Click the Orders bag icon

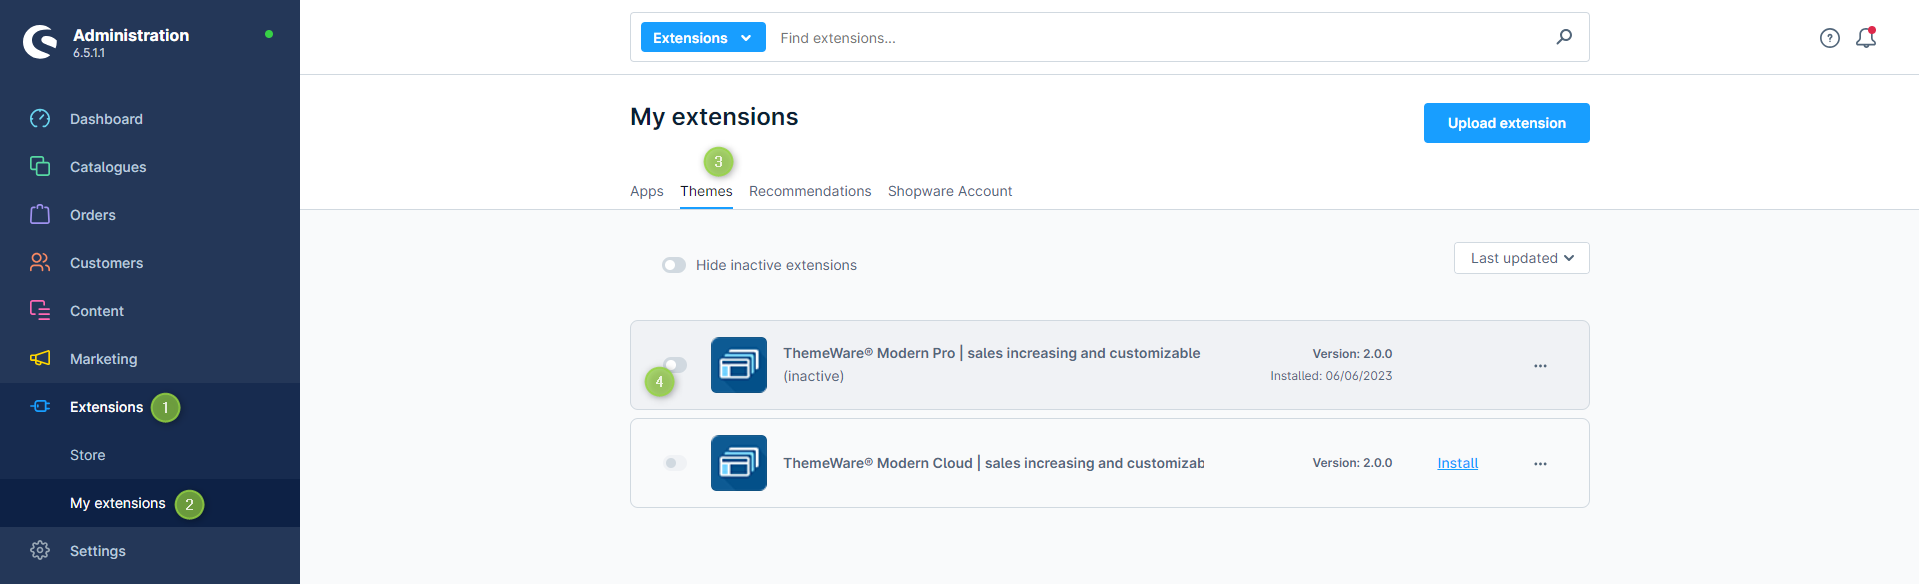tap(40, 214)
